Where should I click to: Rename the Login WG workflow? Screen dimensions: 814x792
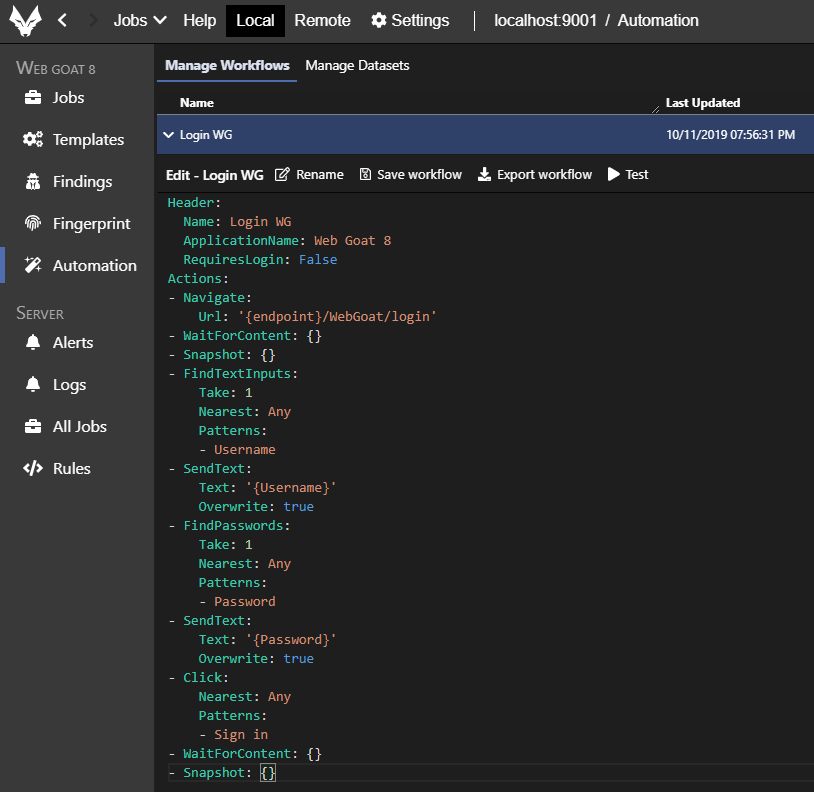click(x=309, y=175)
